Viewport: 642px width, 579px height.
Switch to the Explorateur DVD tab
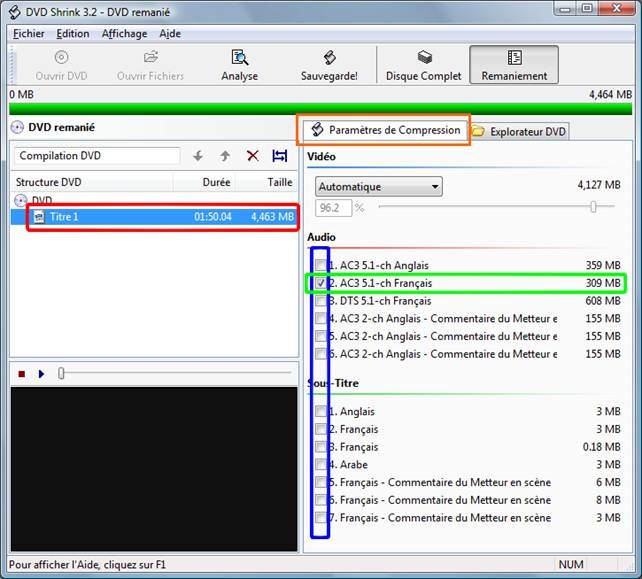point(520,131)
